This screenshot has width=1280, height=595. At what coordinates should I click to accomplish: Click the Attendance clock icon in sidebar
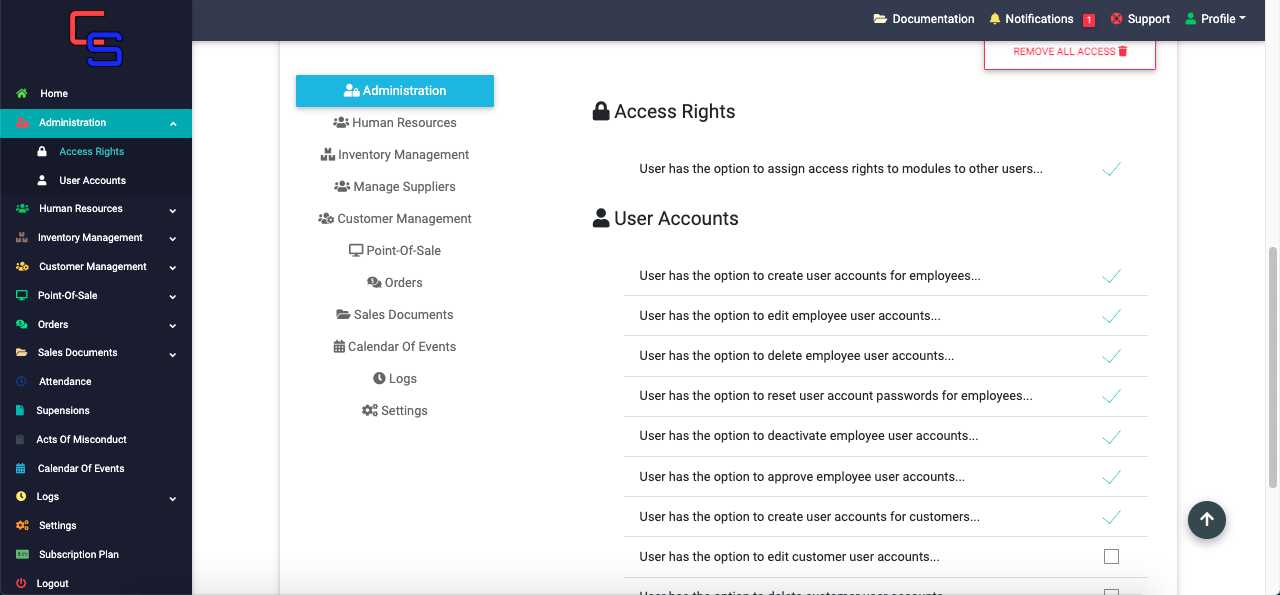pos(22,382)
